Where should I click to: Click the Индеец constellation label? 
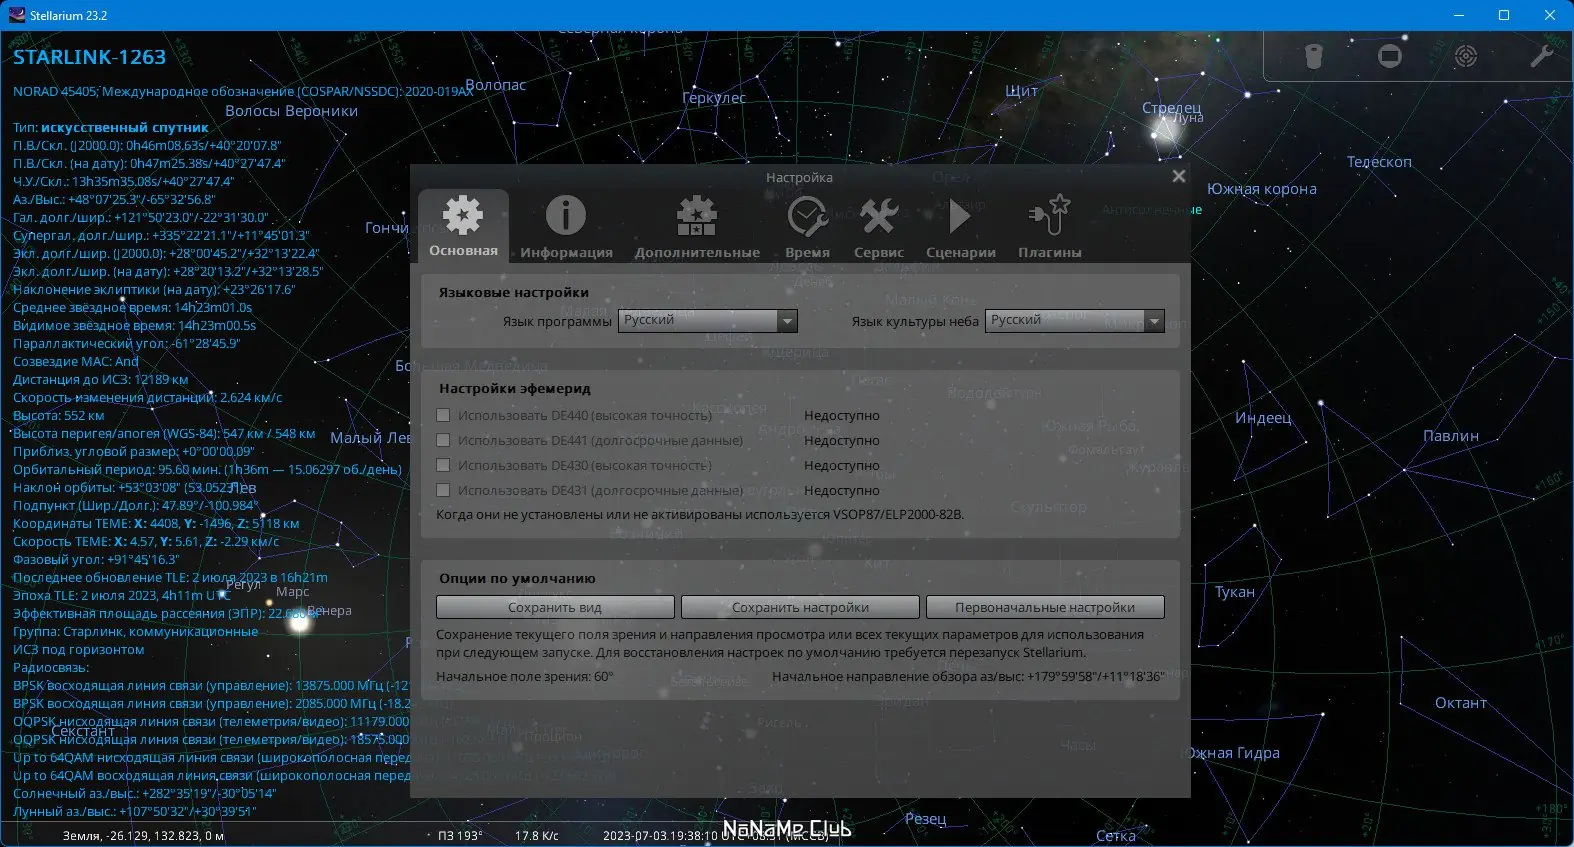click(x=1263, y=417)
